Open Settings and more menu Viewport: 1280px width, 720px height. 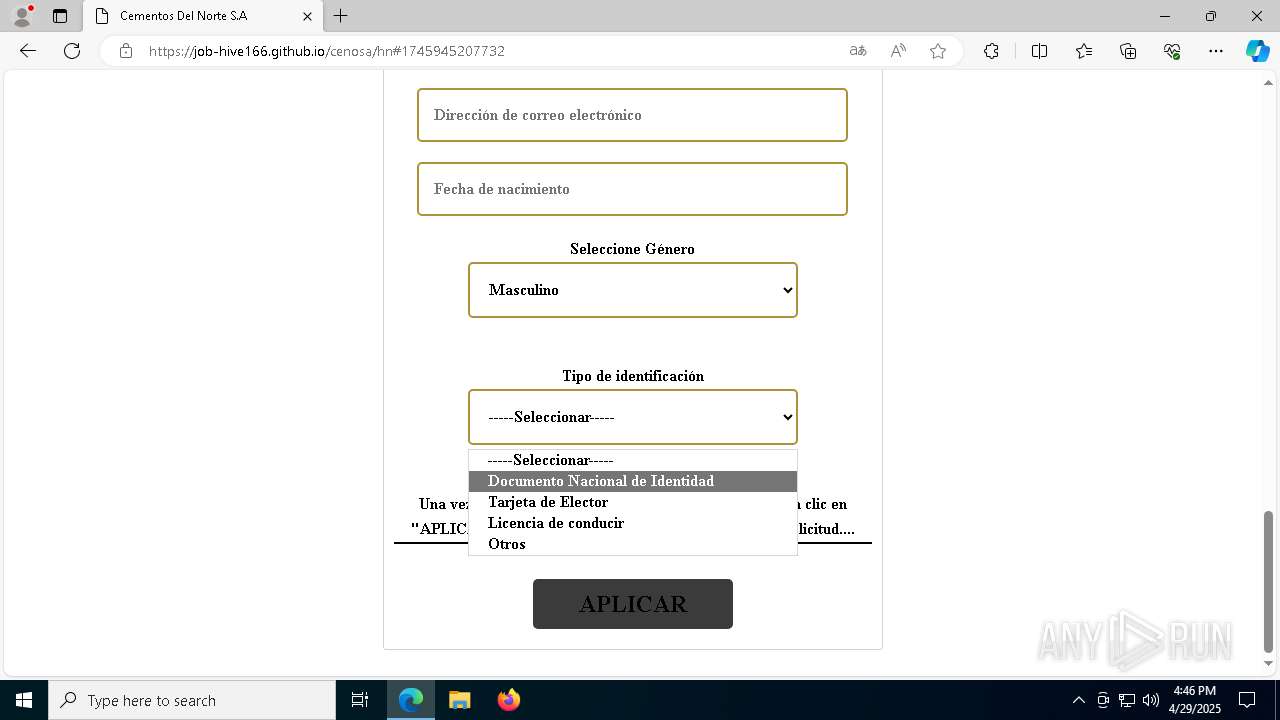[1216, 51]
